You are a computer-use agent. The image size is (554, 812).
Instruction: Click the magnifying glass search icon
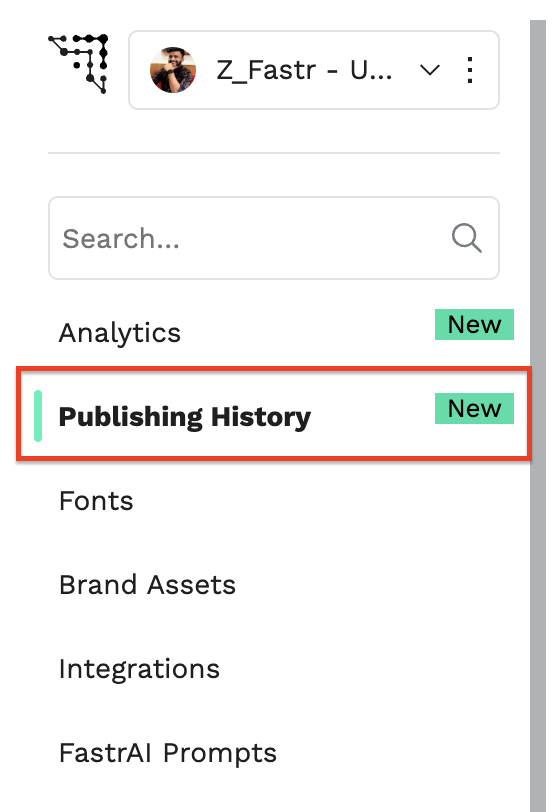[x=466, y=238]
